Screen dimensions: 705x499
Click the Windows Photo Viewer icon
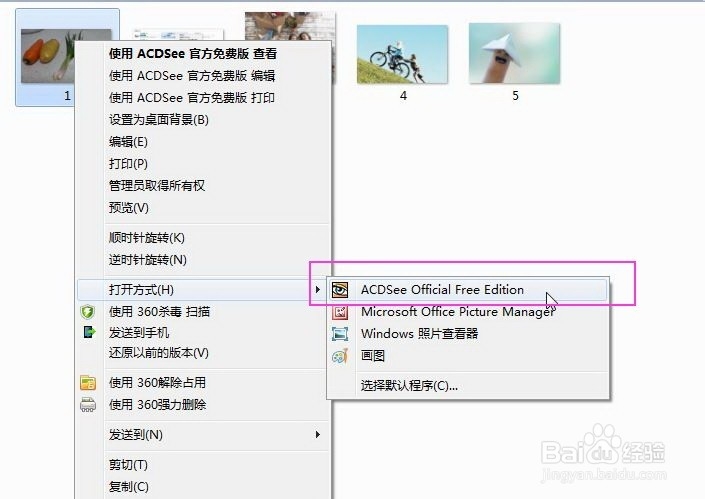click(x=340, y=334)
